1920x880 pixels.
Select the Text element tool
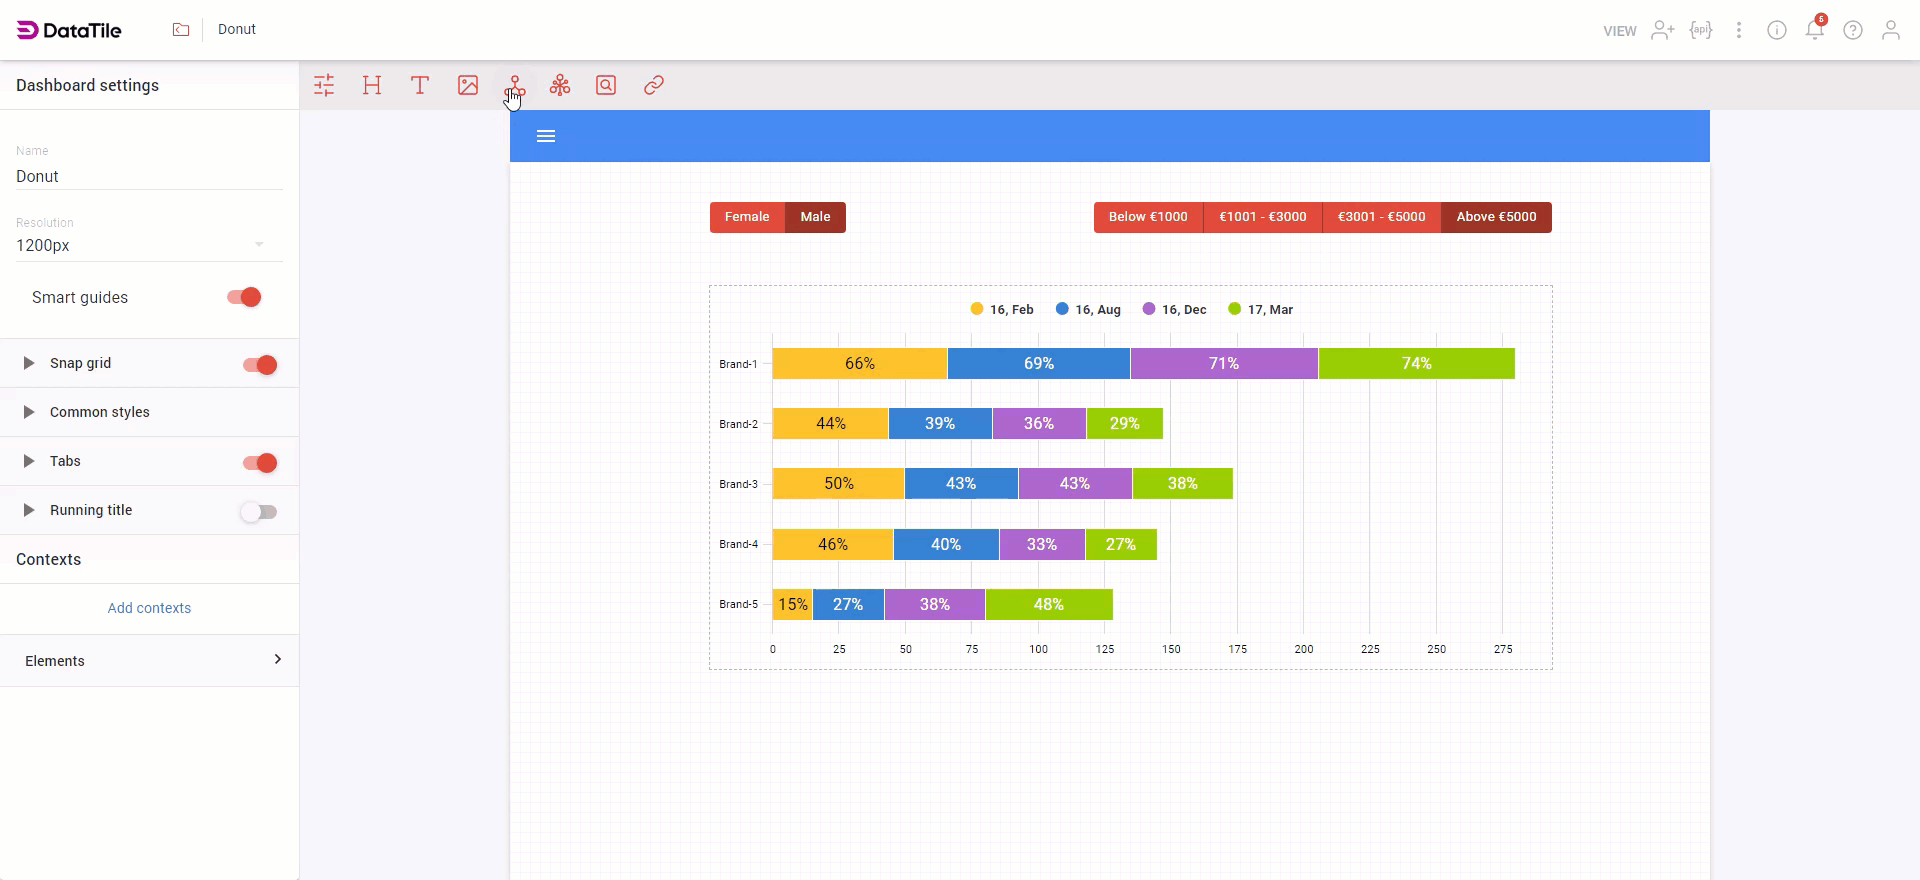pyautogui.click(x=420, y=85)
